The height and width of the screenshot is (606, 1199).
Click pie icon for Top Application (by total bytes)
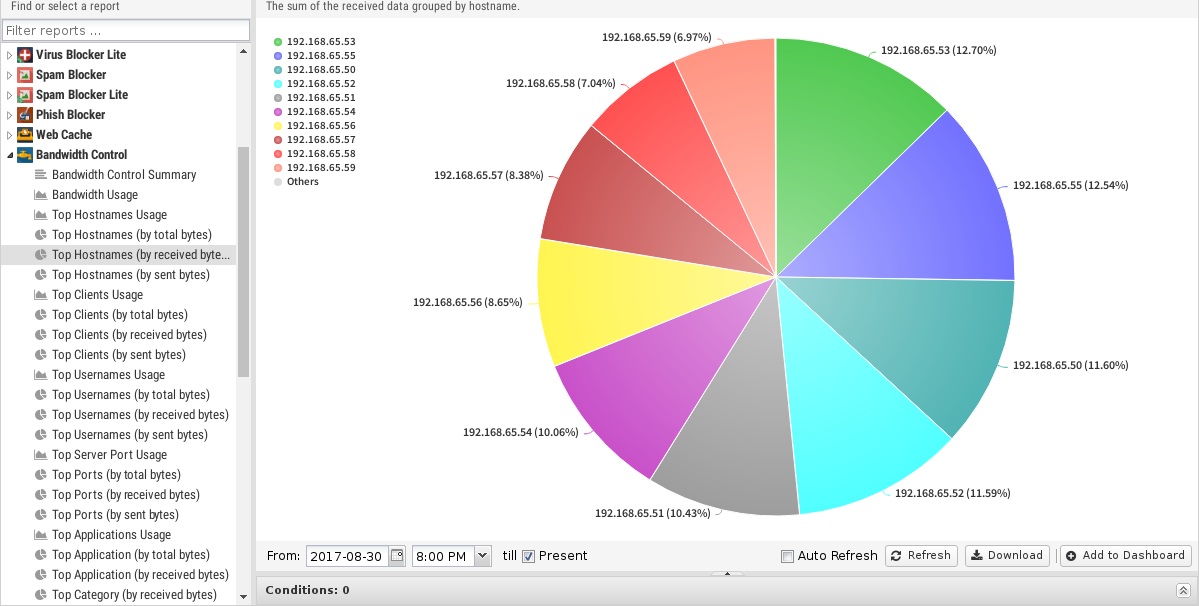tap(41, 555)
